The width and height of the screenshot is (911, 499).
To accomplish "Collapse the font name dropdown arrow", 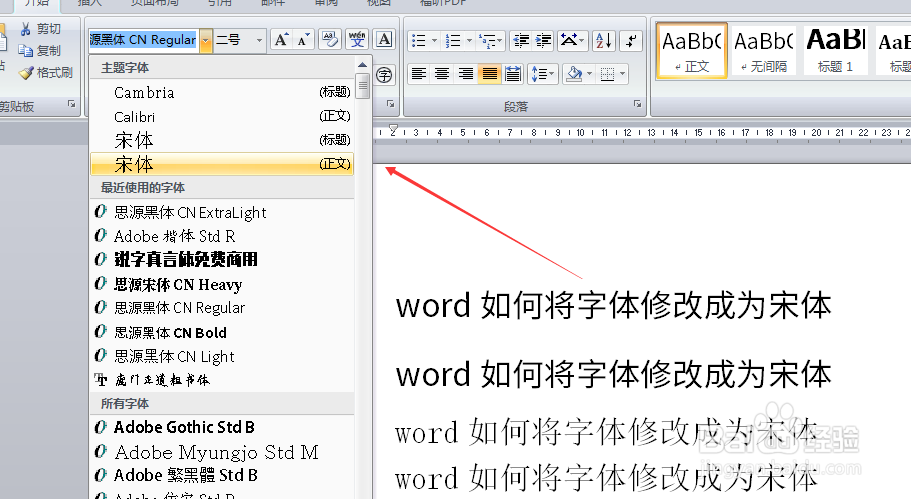I will tap(206, 41).
